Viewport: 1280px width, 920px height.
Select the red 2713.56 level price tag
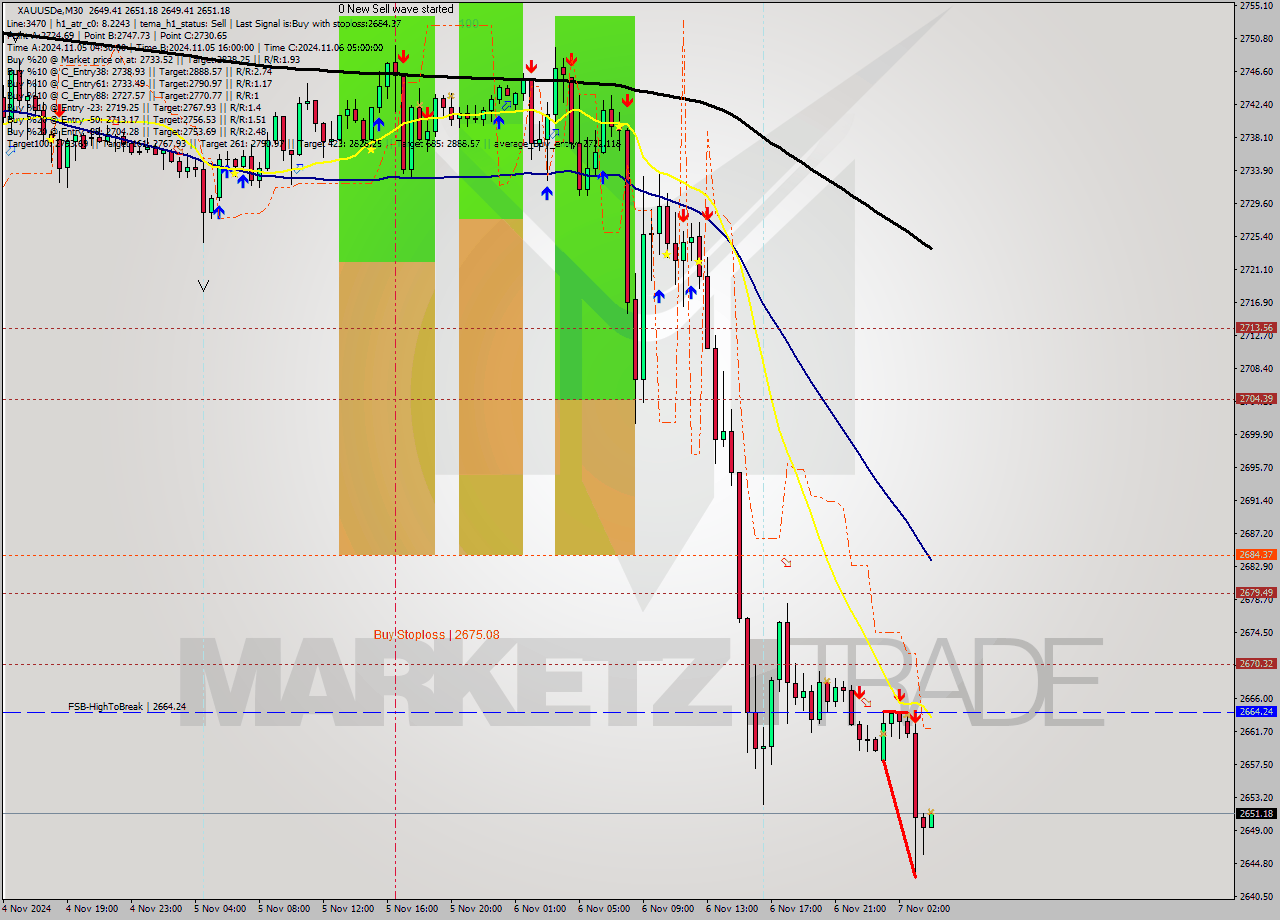pos(1256,328)
